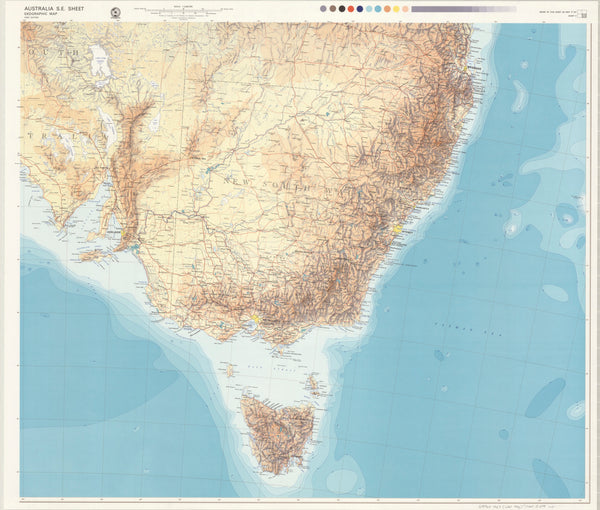Click the 'AUSTRALIA S.E. SHEET' title text
Image resolution: width=600 pixels, height=510 pixels.
[x=55, y=8]
